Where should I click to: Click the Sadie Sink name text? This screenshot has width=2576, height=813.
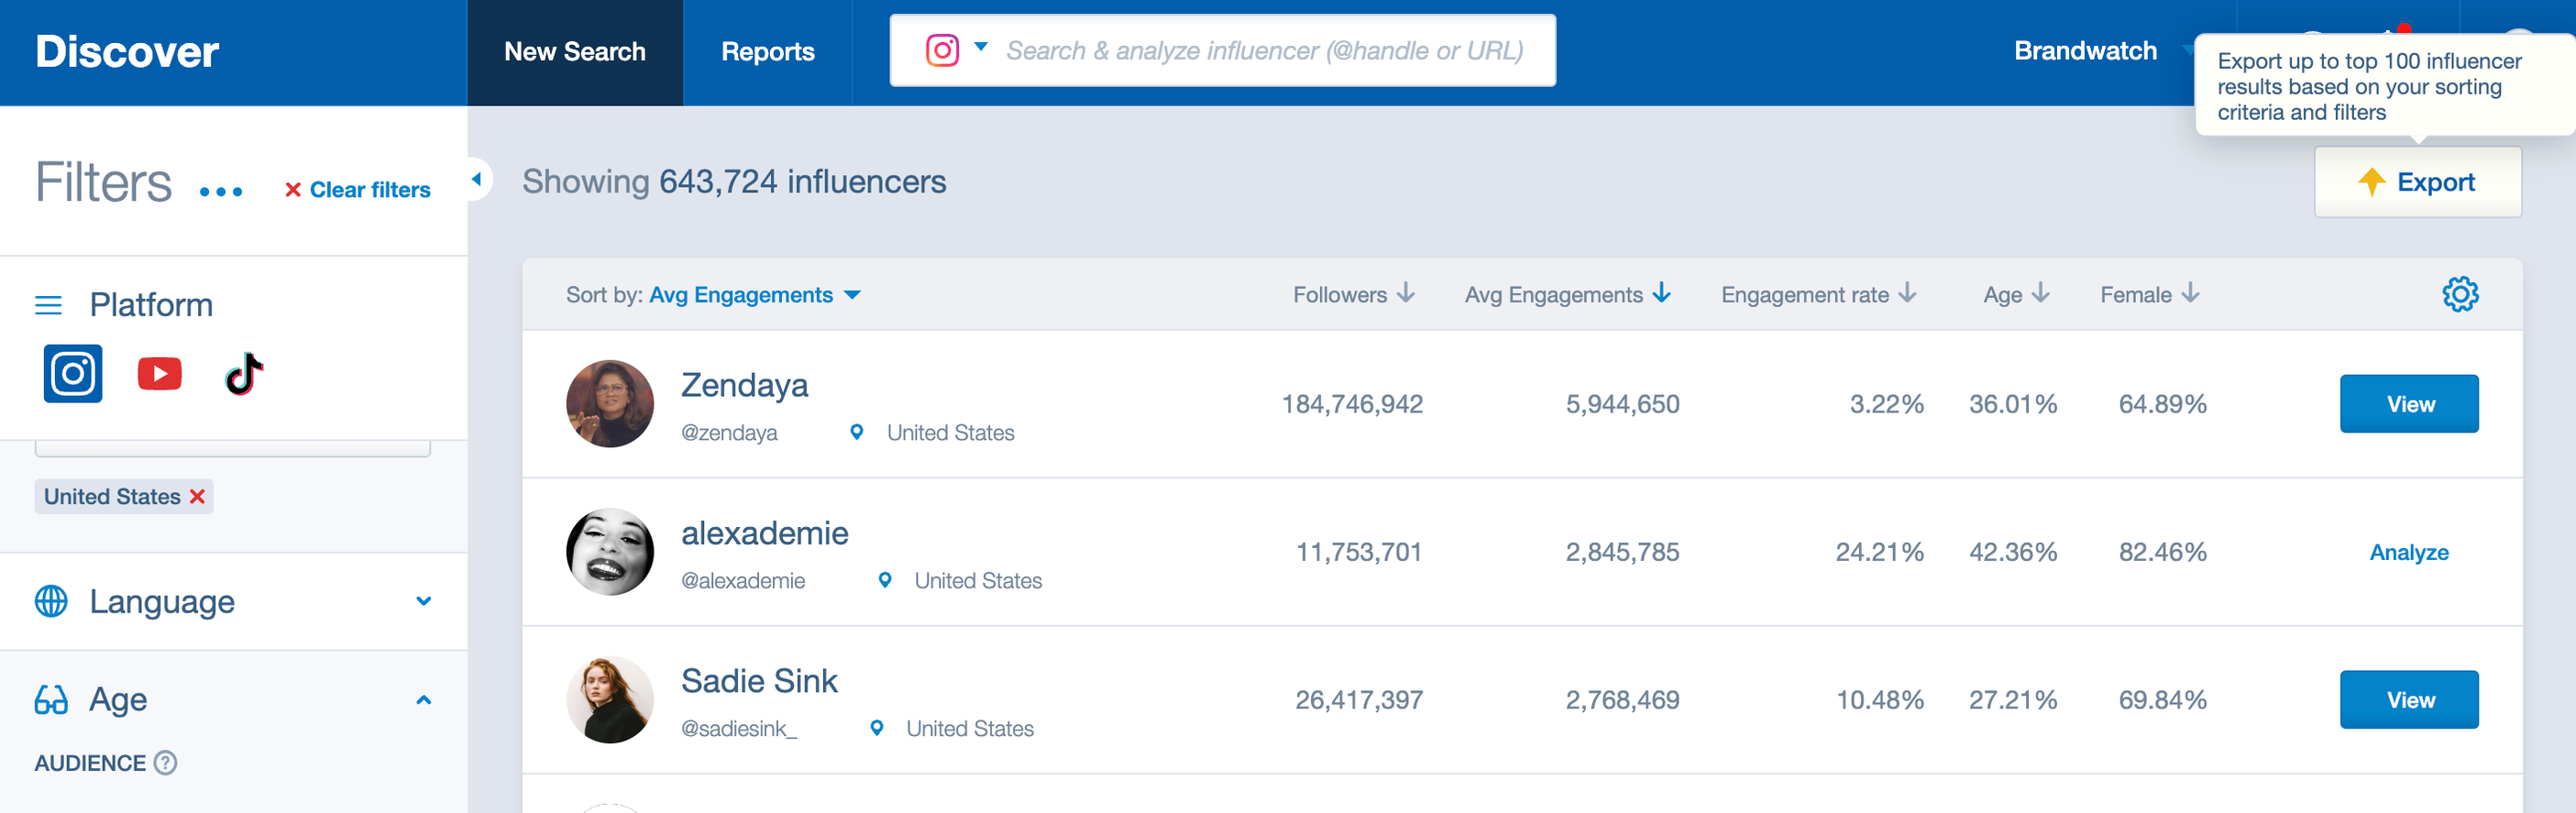[759, 681]
